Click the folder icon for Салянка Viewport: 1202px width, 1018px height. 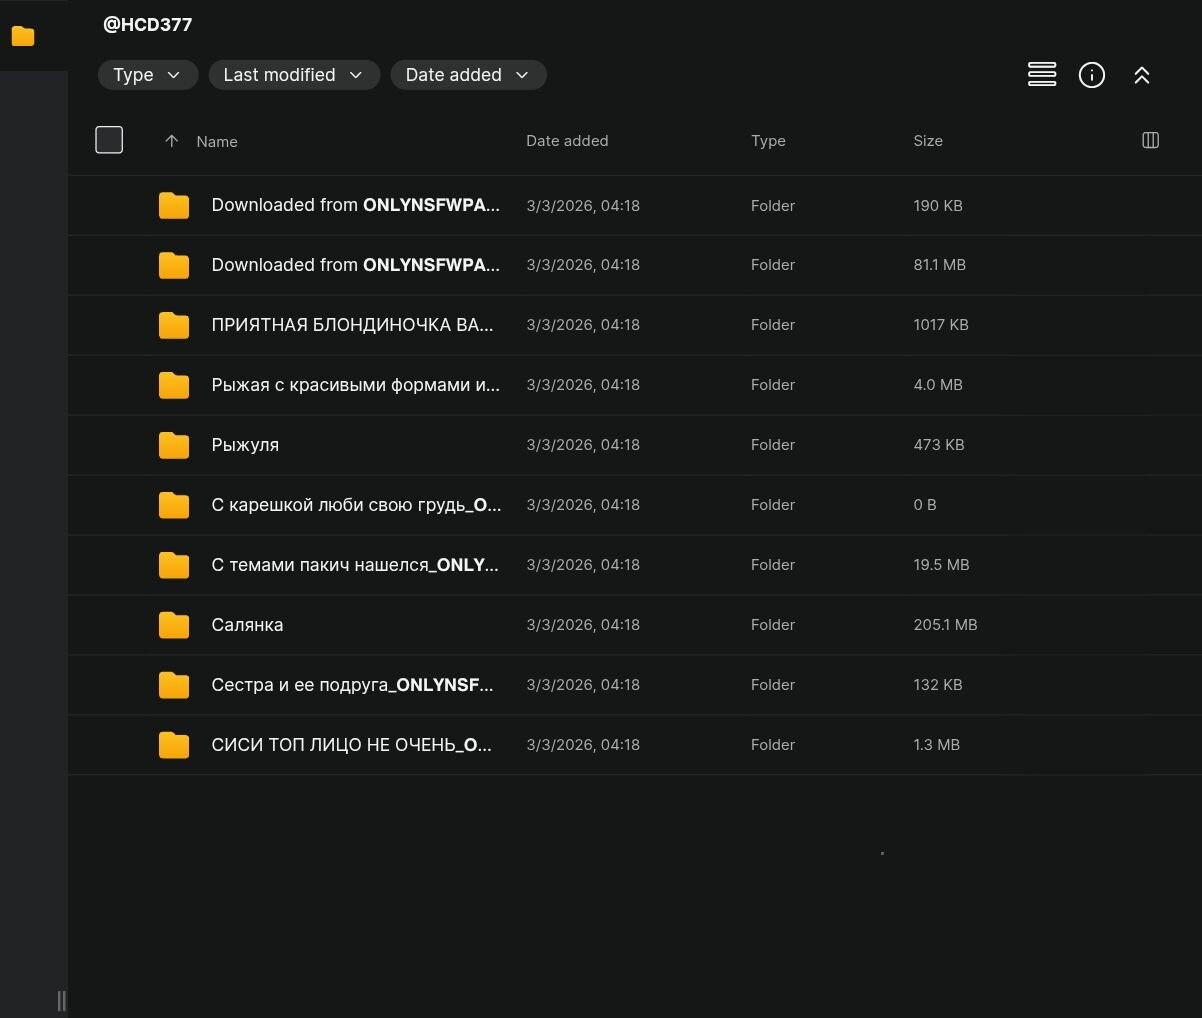(x=174, y=625)
